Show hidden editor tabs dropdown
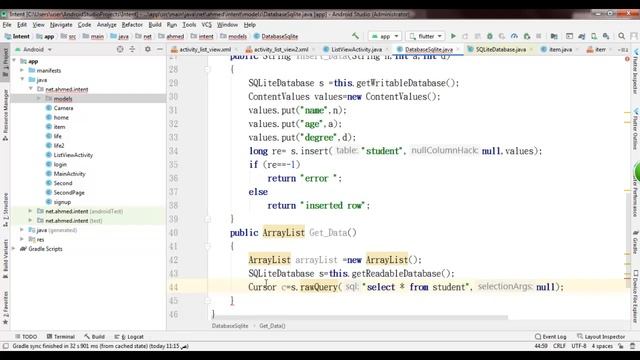The width and height of the screenshot is (640, 360). [x=623, y=49]
